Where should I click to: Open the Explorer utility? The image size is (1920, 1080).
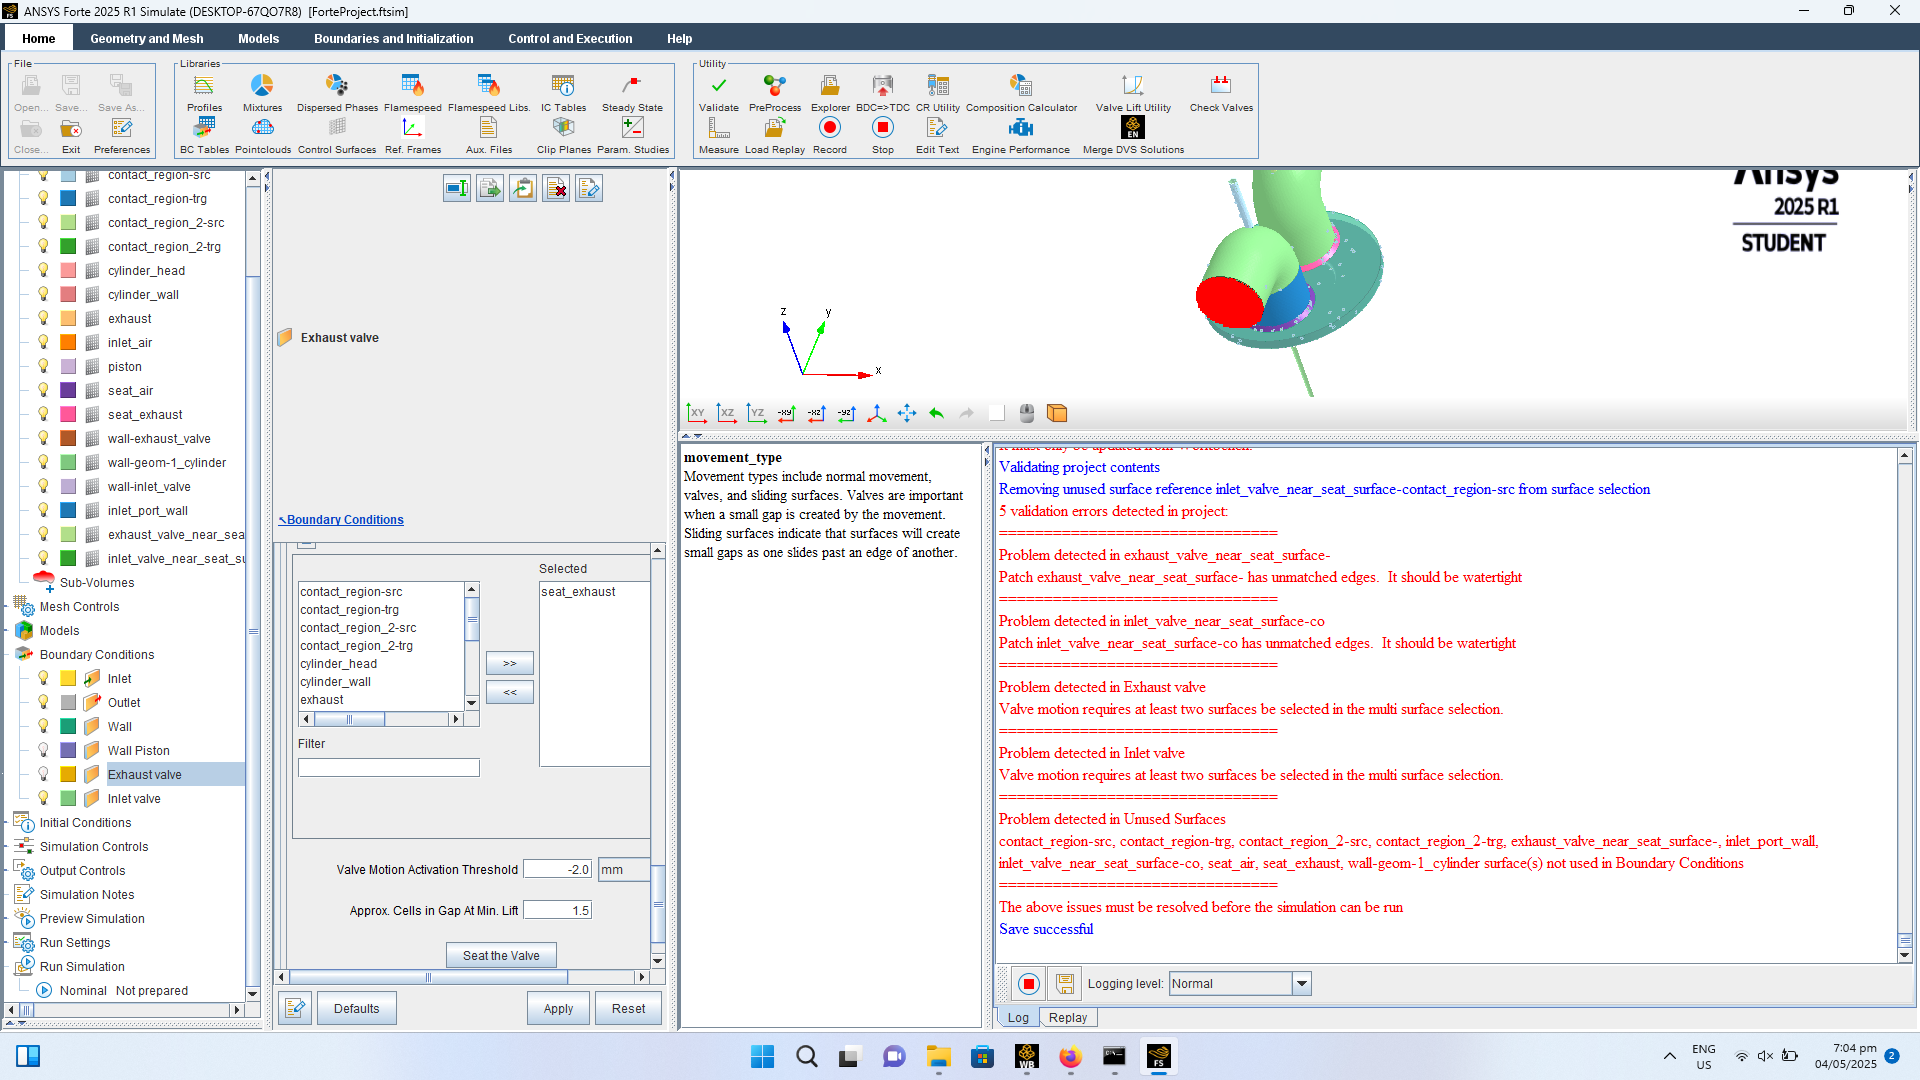pos(830,93)
